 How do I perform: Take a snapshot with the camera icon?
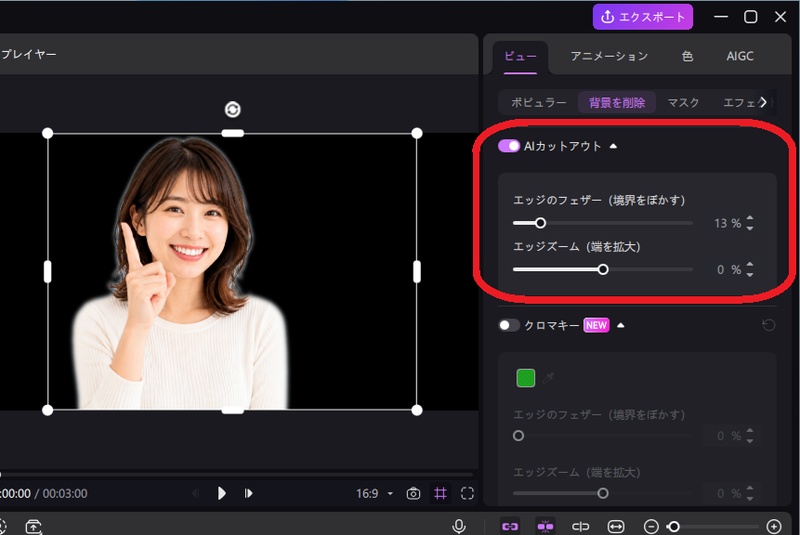[x=413, y=493]
